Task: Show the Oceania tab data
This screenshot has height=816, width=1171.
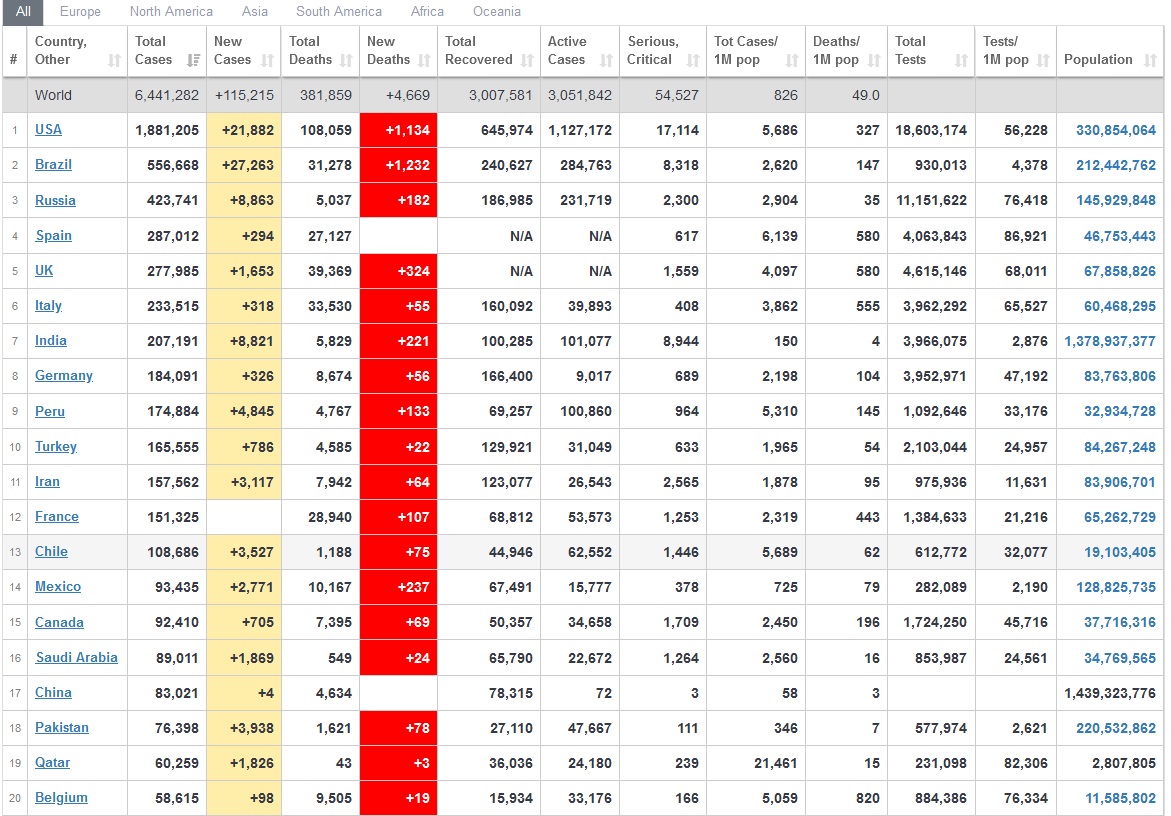Action: tap(496, 12)
